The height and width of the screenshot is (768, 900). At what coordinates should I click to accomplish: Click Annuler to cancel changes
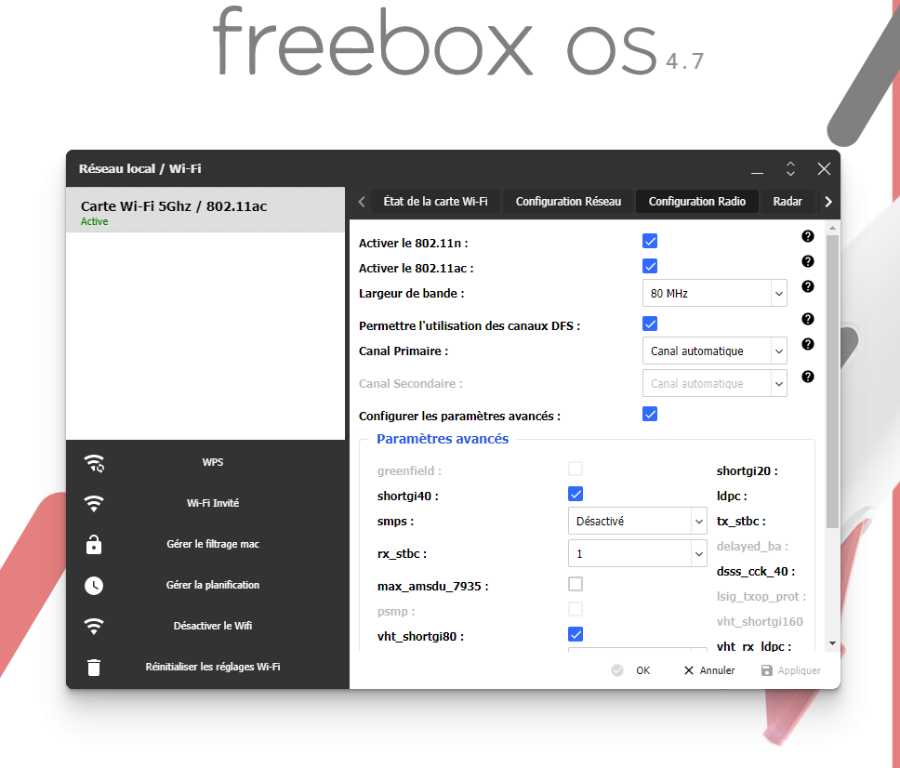(709, 670)
